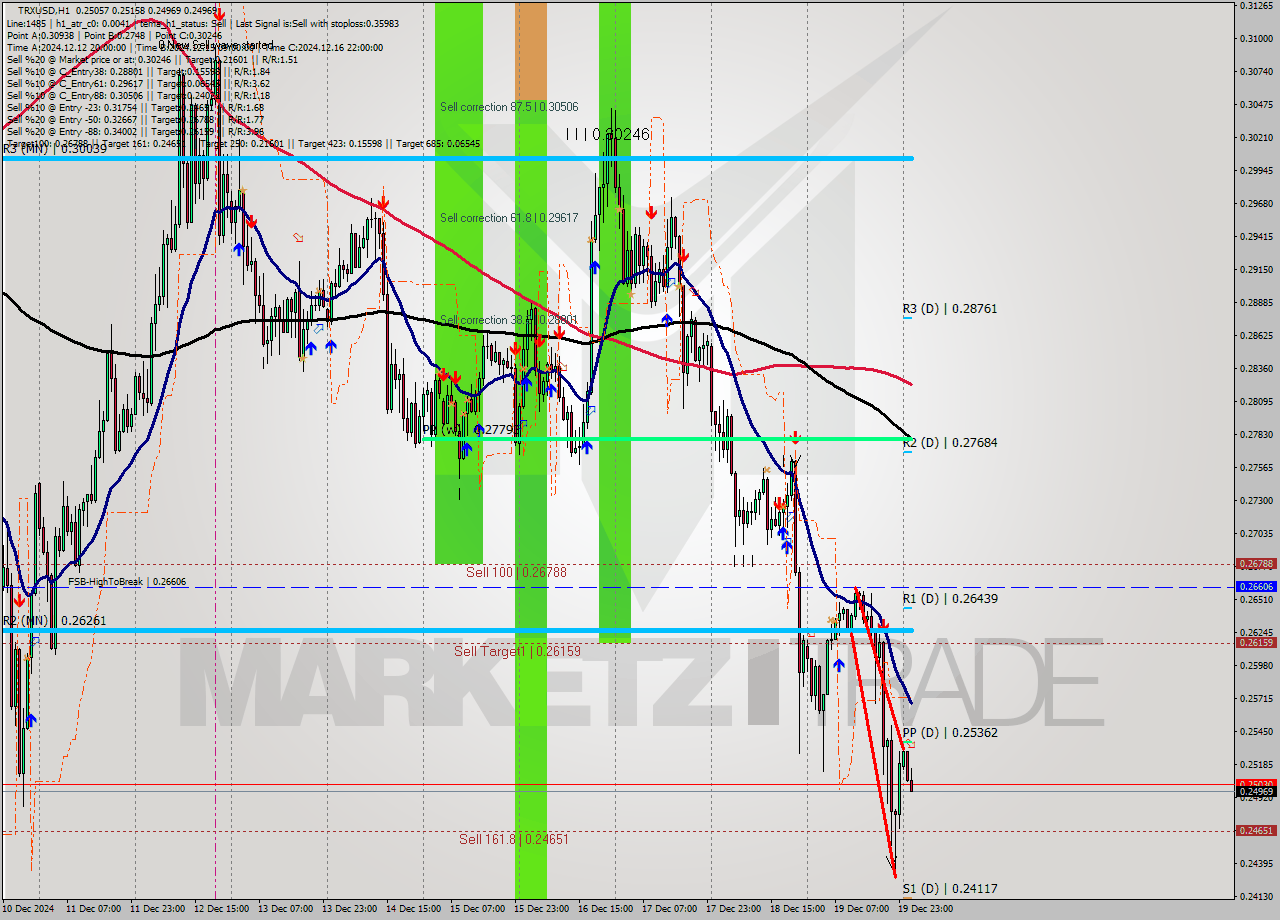Click the 'Sell correction 87.5 | 0.30506' label
This screenshot has width=1280, height=920.
(509, 106)
